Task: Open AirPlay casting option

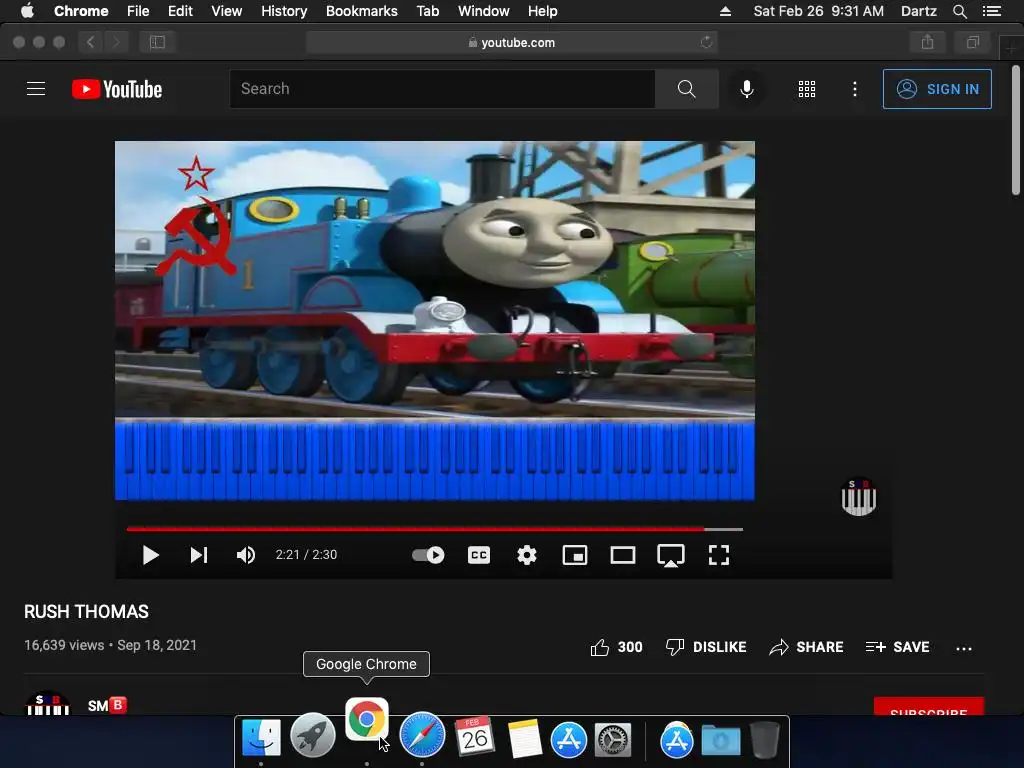Action: 671,556
